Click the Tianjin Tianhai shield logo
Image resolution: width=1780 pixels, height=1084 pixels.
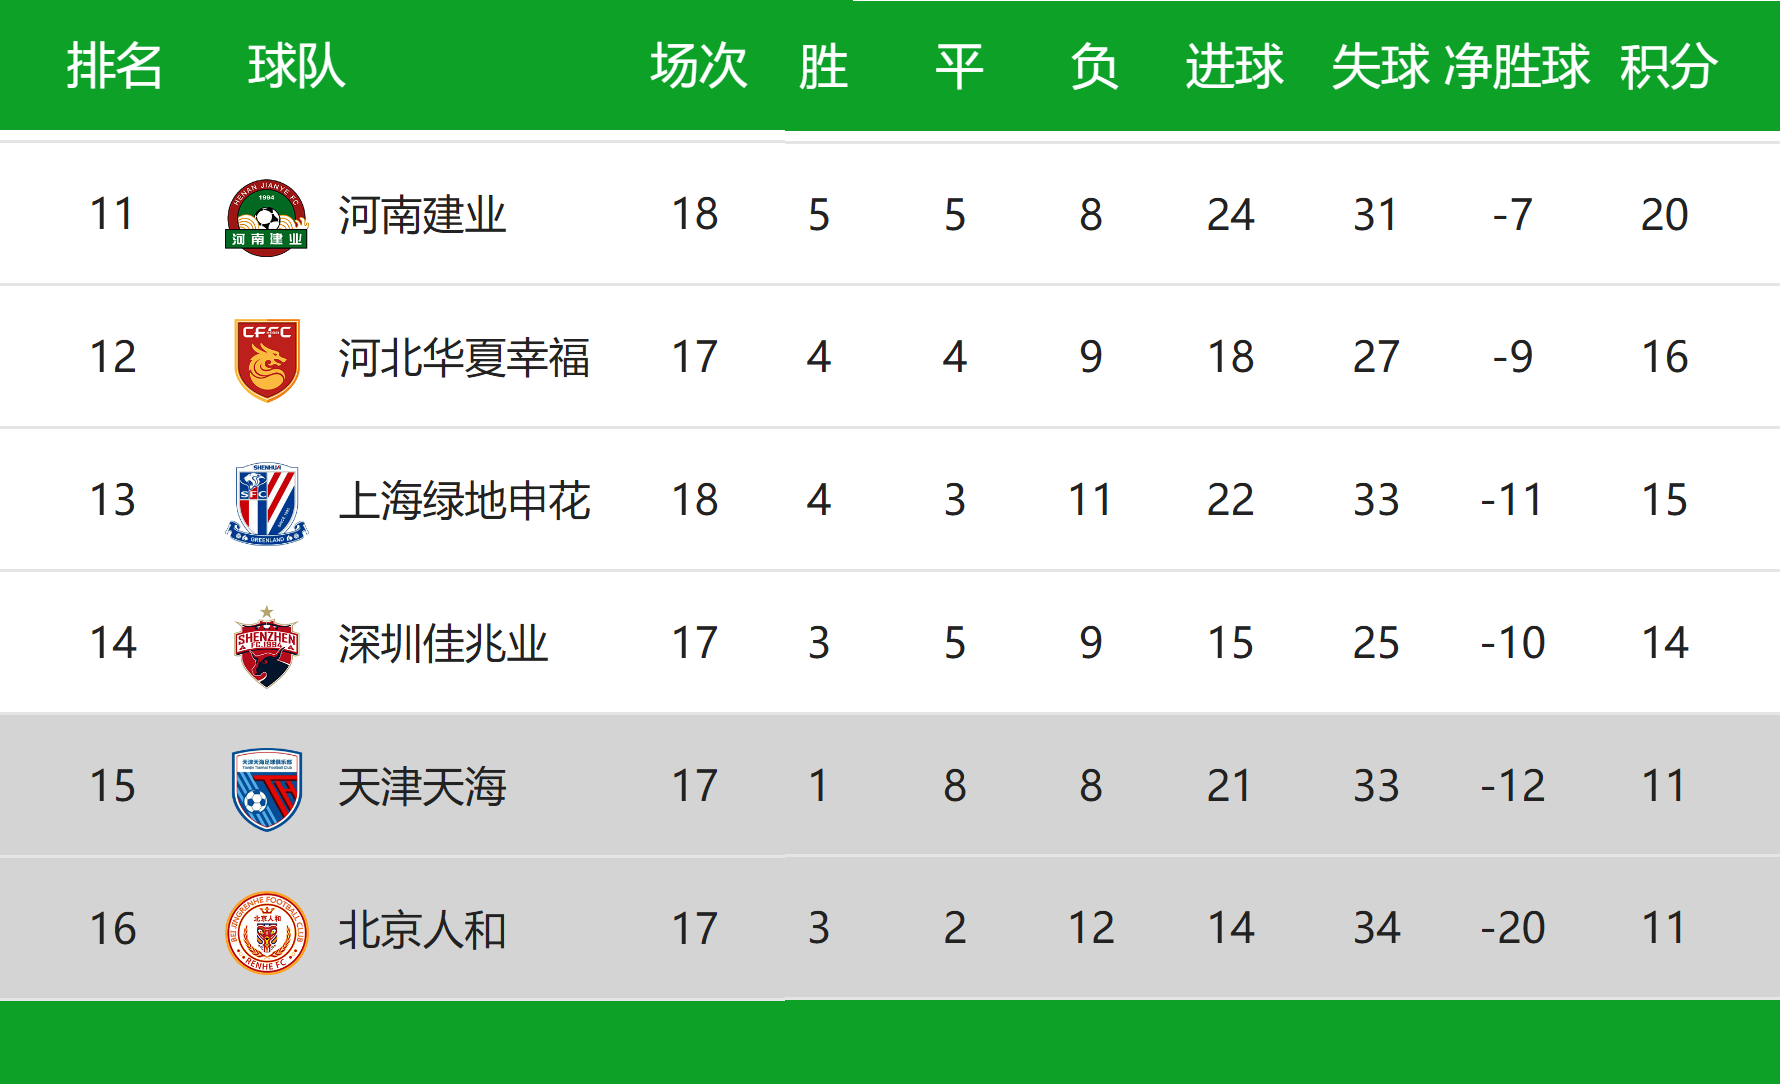[267, 789]
